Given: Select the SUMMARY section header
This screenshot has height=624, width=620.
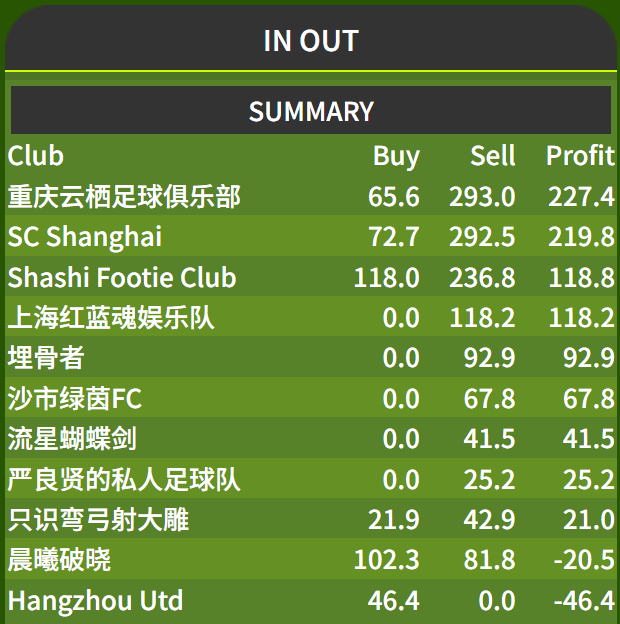Looking at the screenshot, I should pos(311,111).
